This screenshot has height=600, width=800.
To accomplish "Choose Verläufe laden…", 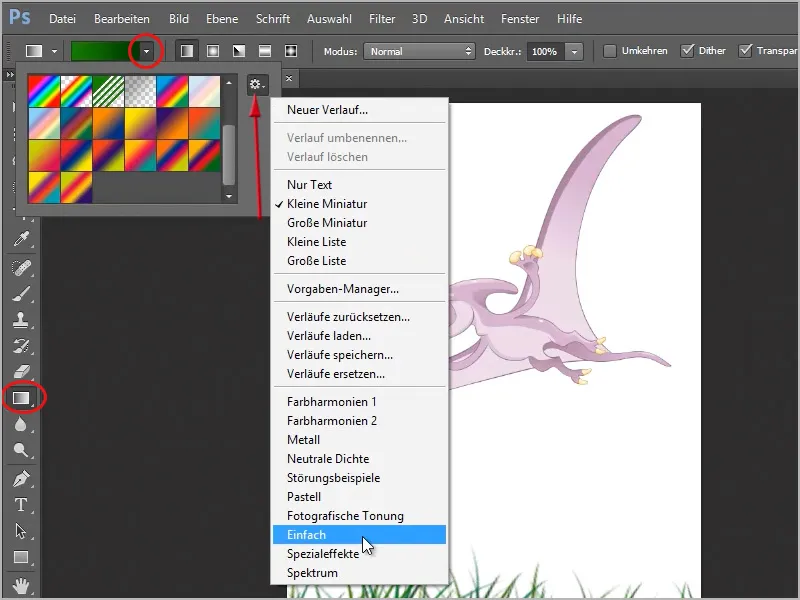I will (359, 336).
